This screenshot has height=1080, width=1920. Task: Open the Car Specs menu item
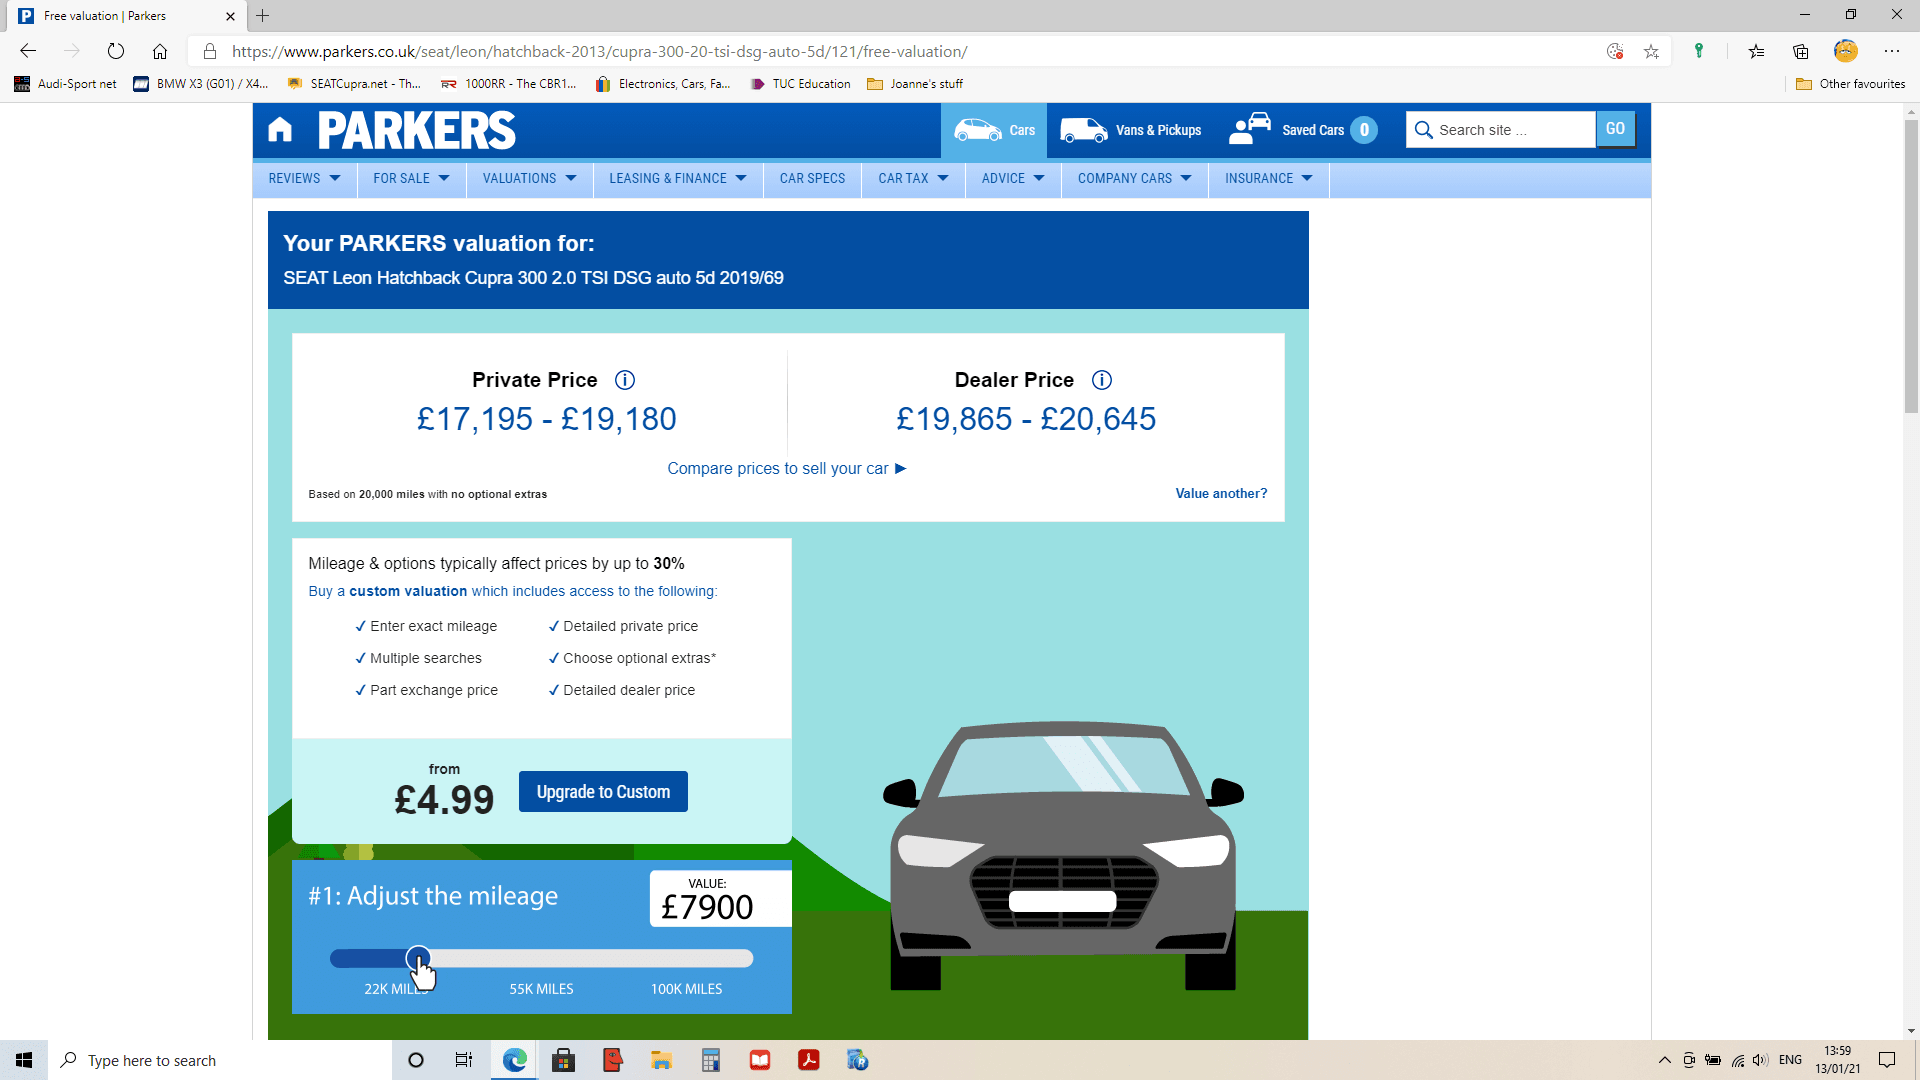coord(812,178)
